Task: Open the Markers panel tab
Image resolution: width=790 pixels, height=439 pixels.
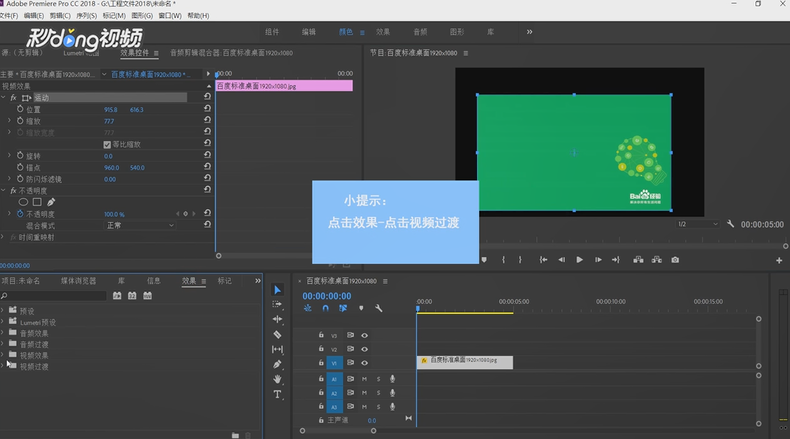Action: click(225, 281)
